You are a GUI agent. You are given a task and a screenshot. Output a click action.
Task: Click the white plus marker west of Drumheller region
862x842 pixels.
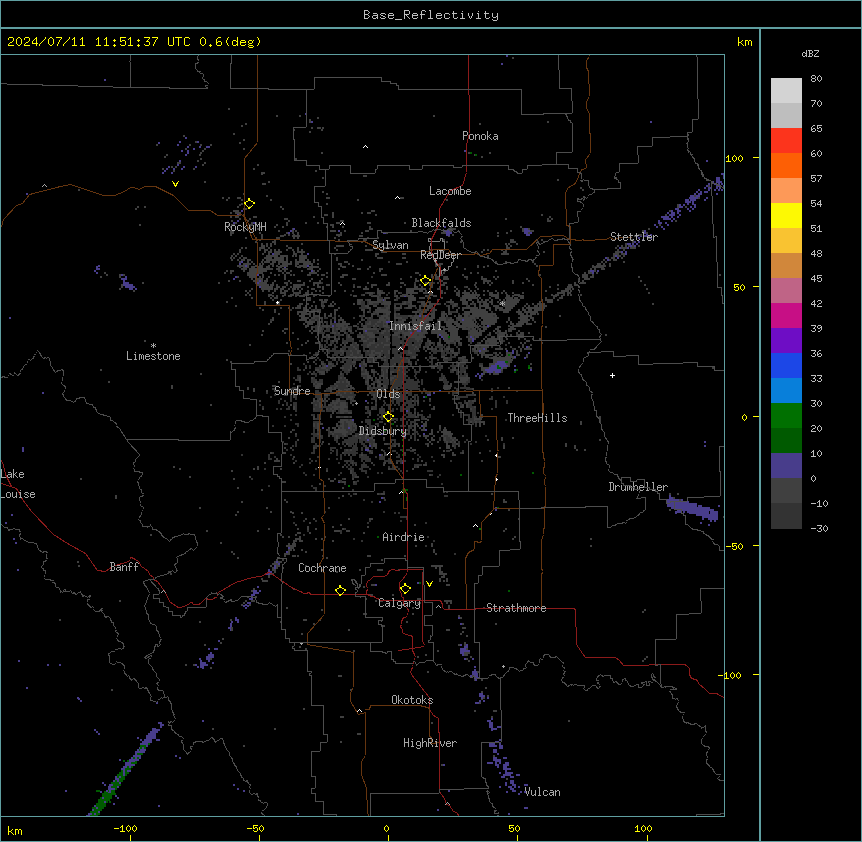612,375
